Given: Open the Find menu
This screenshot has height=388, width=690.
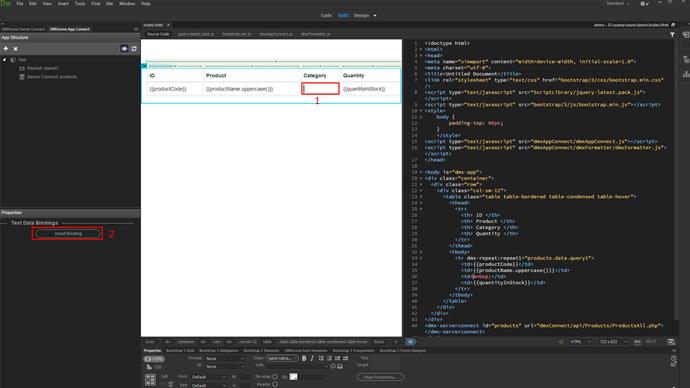Looking at the screenshot, I should pyautogui.click(x=95, y=4).
